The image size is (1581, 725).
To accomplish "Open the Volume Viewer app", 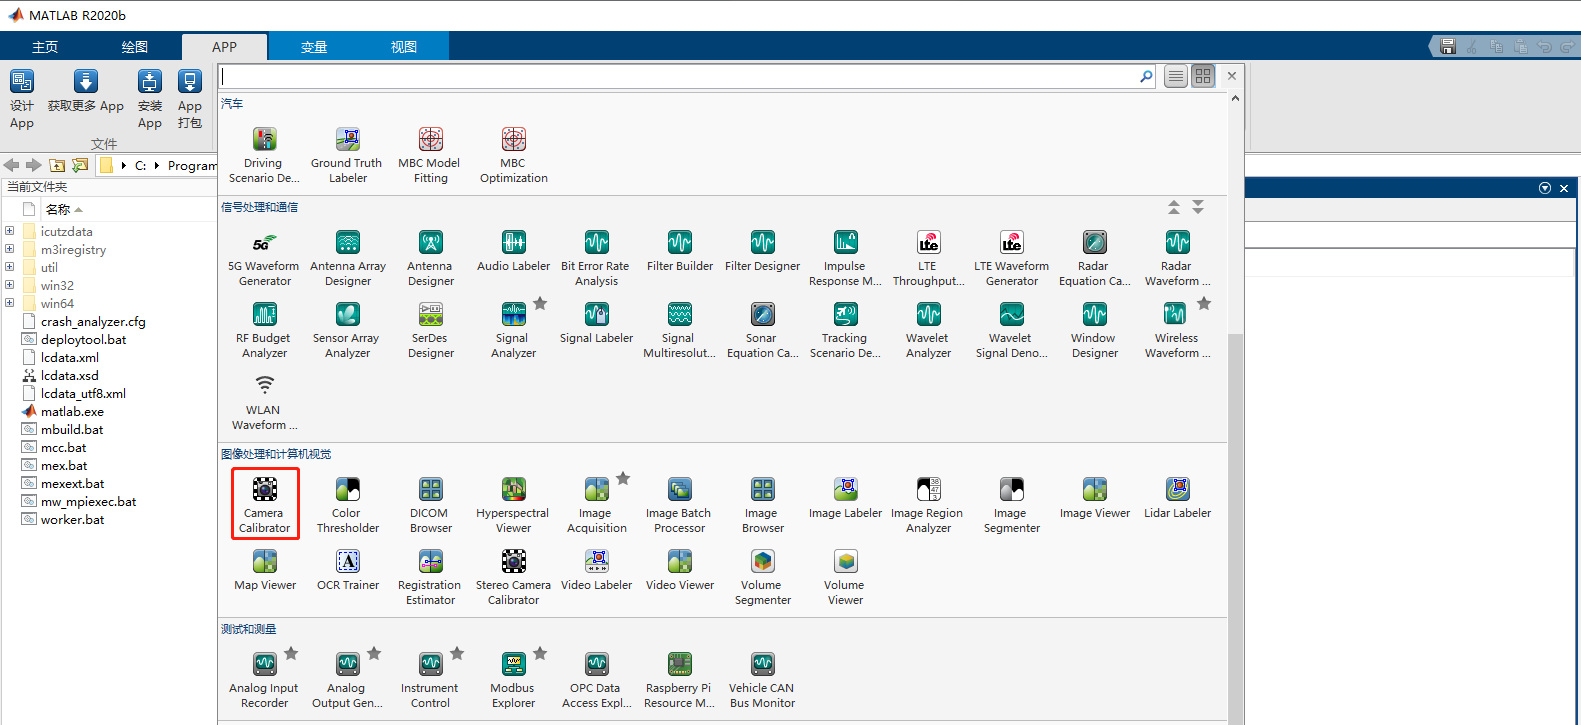I will (845, 577).
